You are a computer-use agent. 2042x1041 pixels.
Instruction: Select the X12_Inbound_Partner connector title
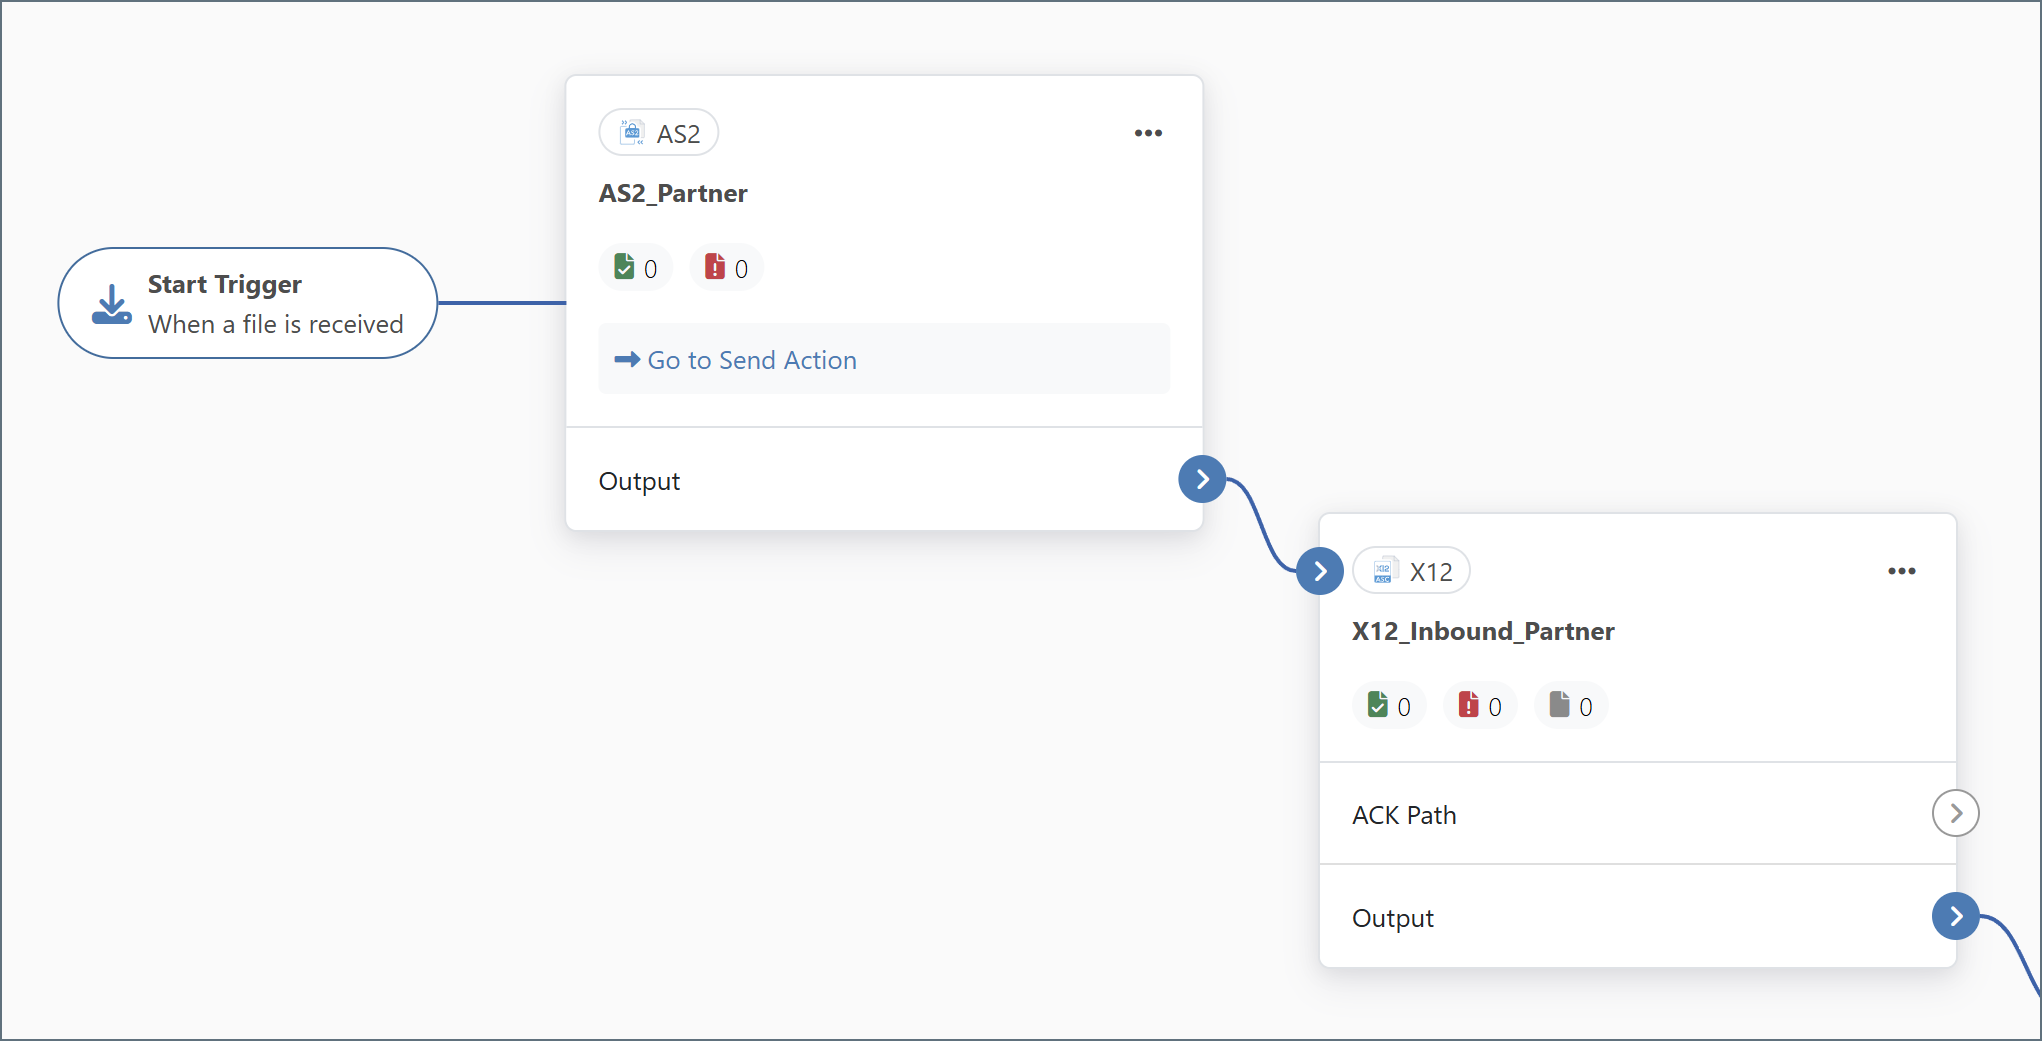pos(1483,632)
